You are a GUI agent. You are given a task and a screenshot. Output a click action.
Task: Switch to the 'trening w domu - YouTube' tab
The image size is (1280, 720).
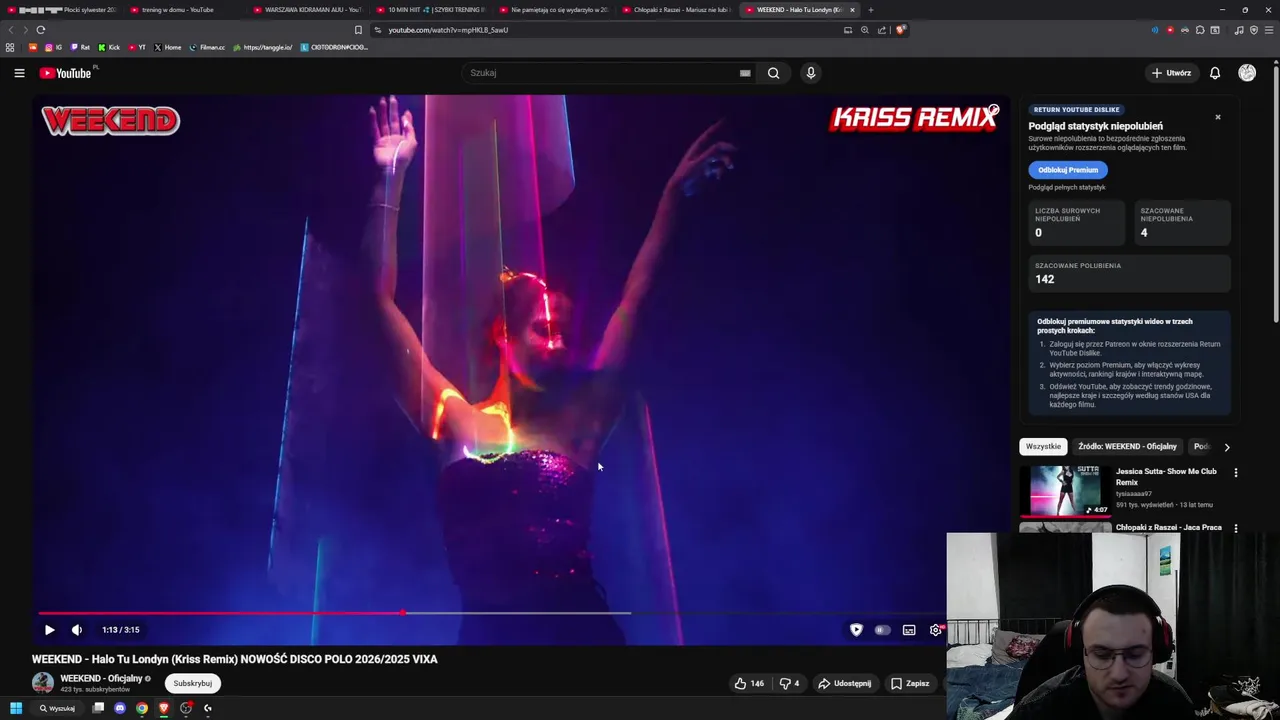coord(185,10)
